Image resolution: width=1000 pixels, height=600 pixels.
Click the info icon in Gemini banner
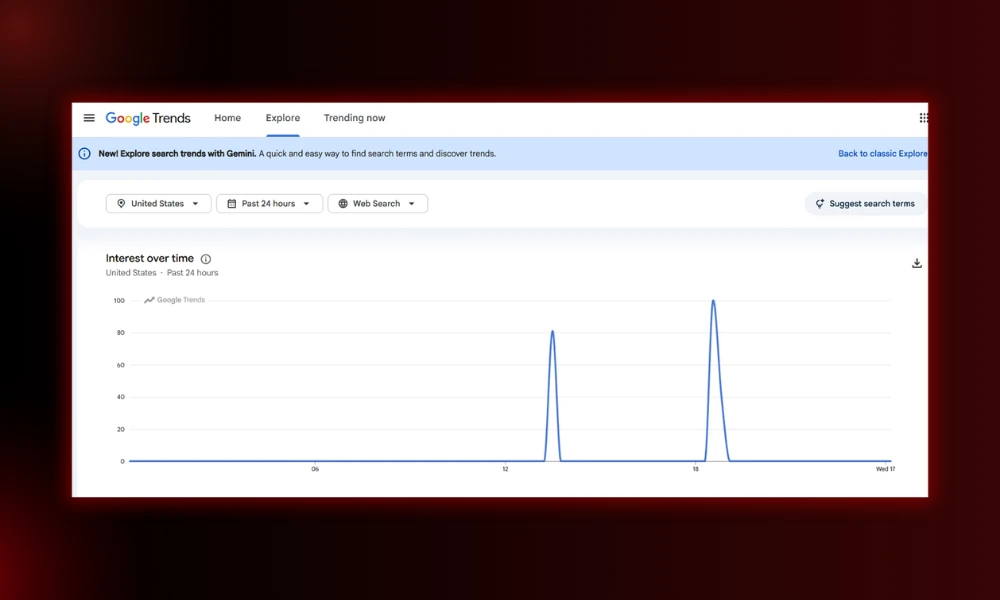pyautogui.click(x=84, y=154)
